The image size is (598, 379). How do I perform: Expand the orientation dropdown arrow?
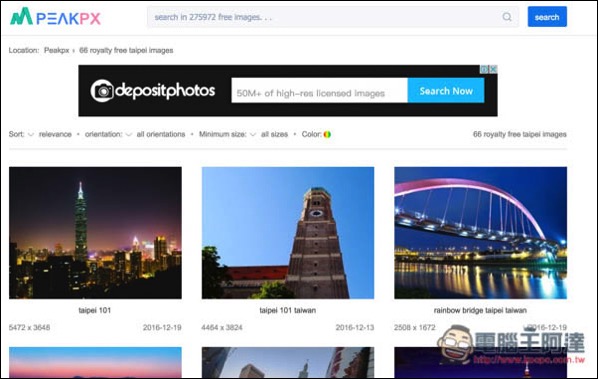point(129,134)
